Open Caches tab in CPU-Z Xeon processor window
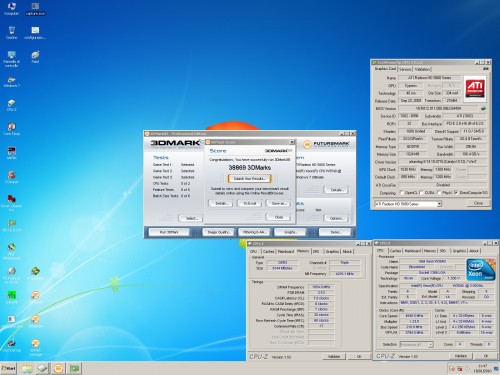 point(395,251)
